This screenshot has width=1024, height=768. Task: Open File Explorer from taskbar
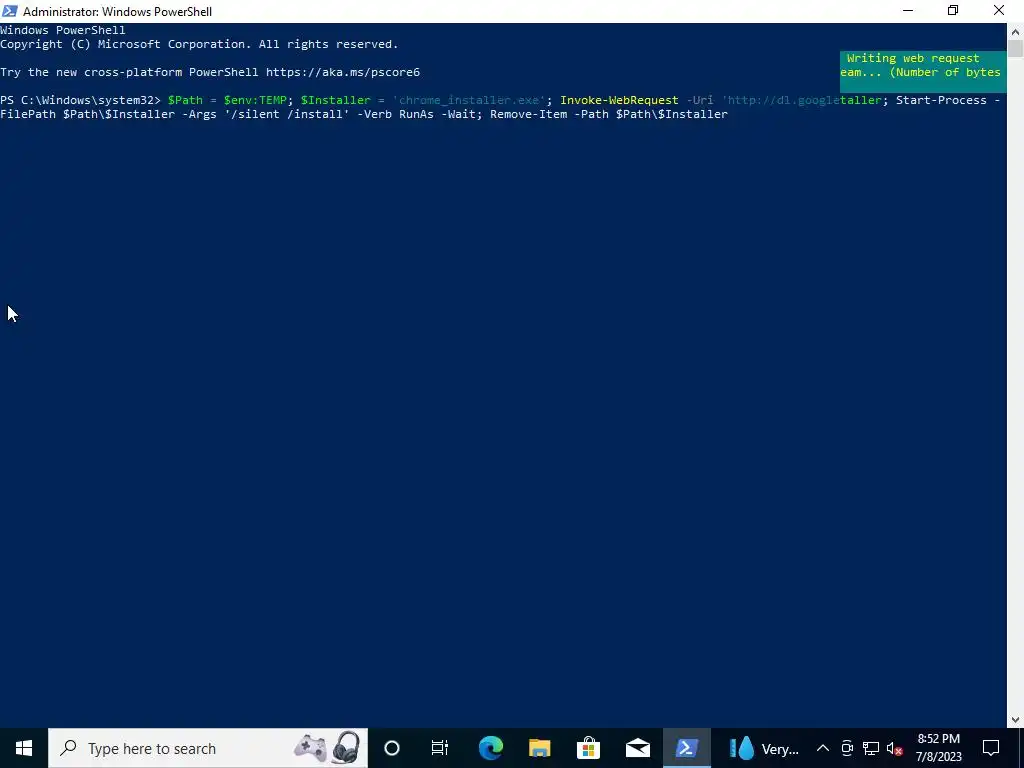tap(539, 748)
